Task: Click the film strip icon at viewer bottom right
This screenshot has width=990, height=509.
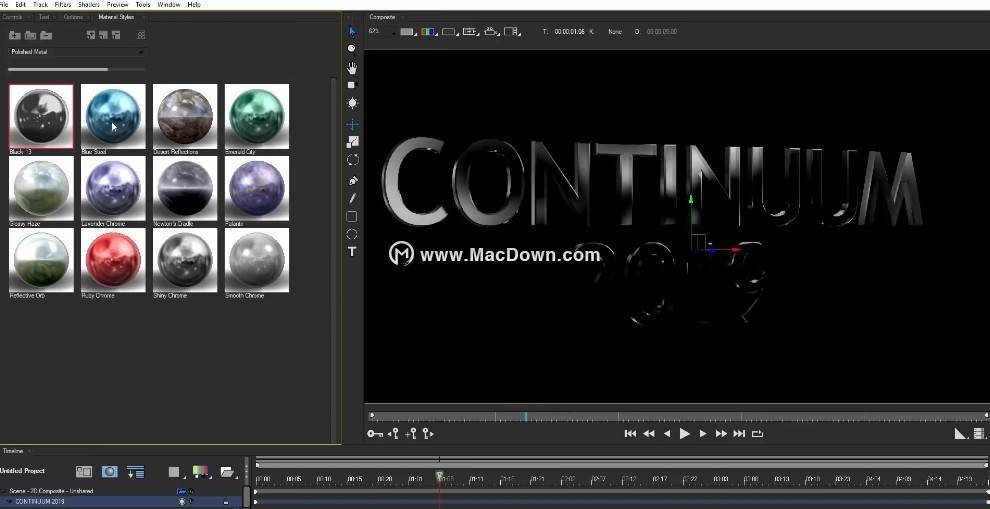Action: (979, 434)
